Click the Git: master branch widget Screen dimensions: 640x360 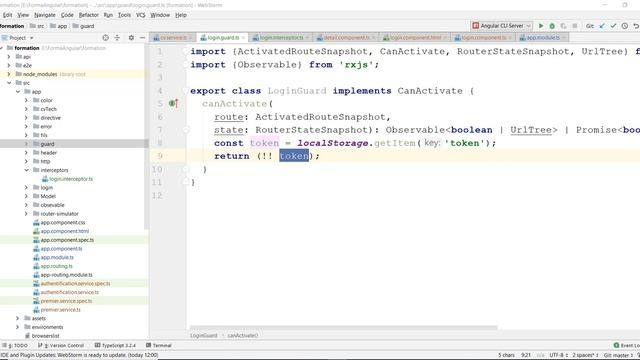(x=618, y=355)
